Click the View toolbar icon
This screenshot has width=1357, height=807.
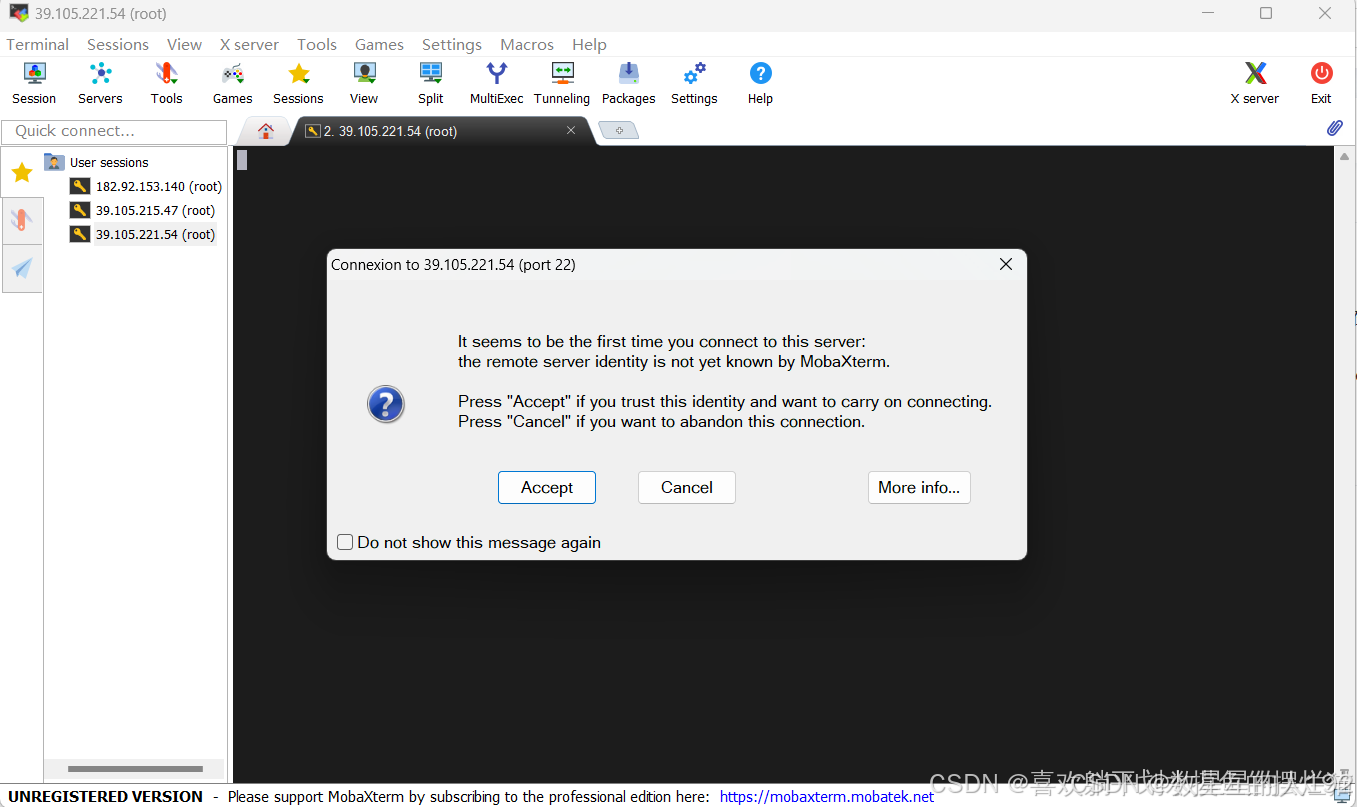(364, 83)
